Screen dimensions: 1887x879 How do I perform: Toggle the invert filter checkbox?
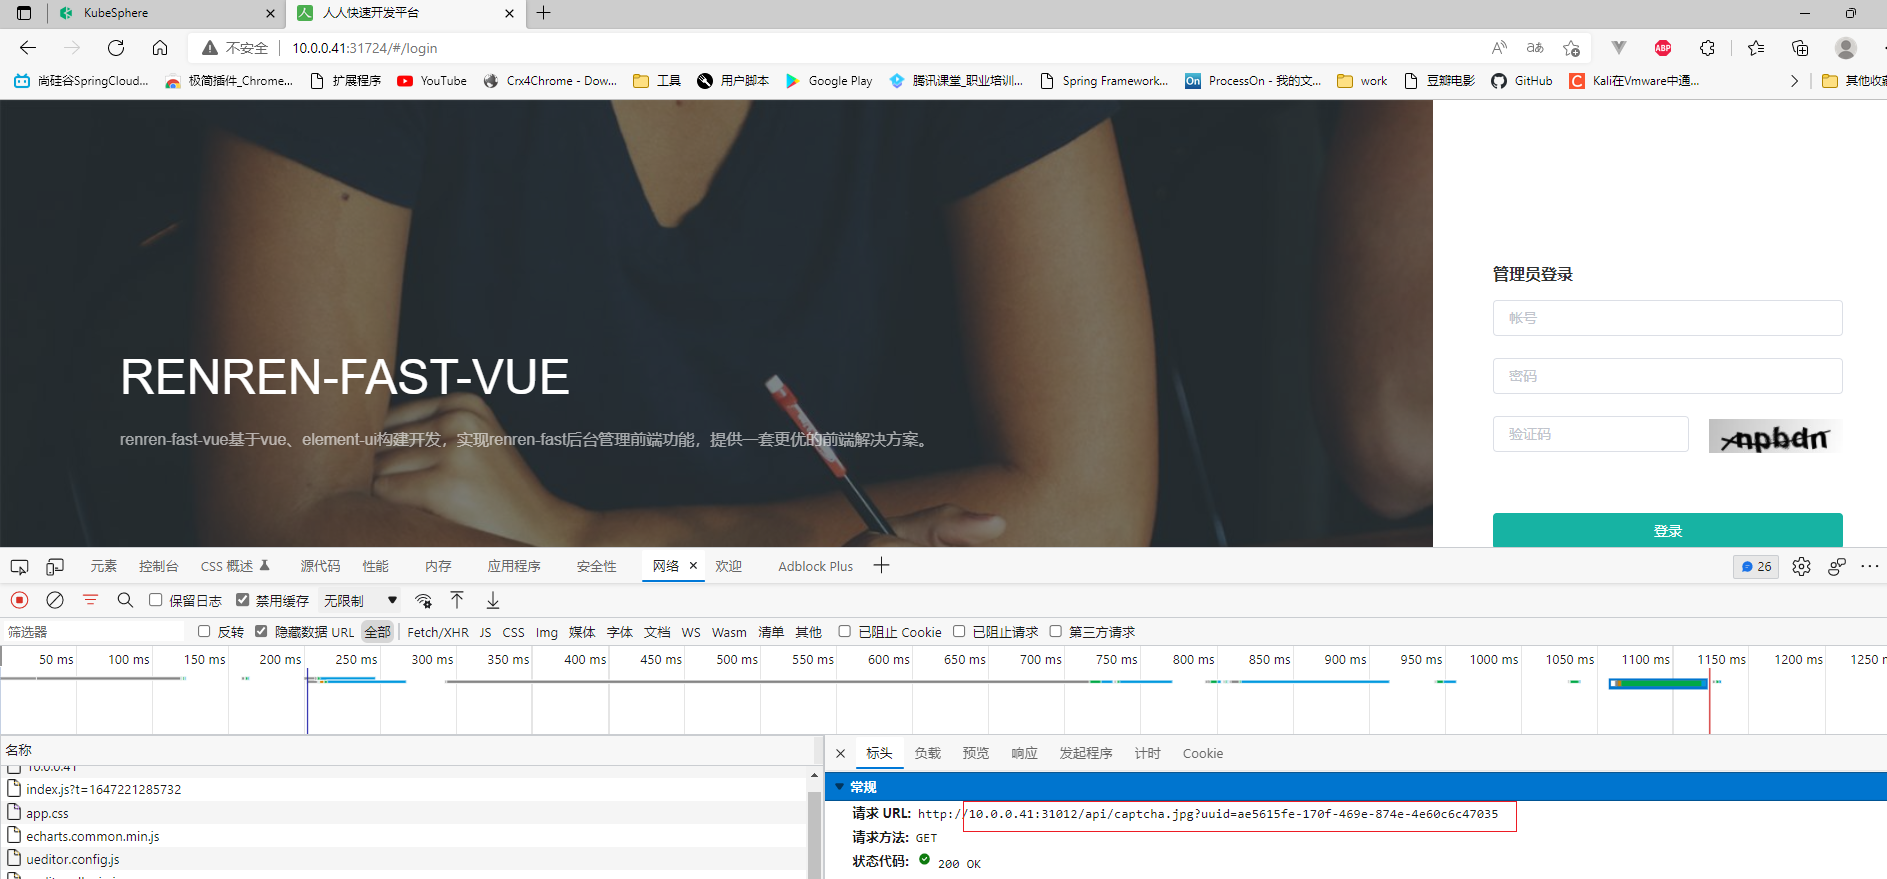coord(204,631)
